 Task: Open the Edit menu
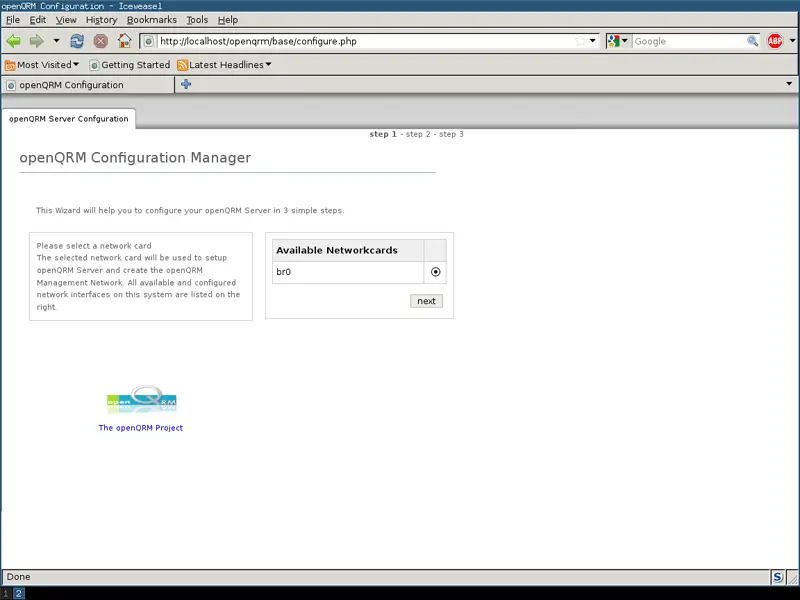click(38, 20)
